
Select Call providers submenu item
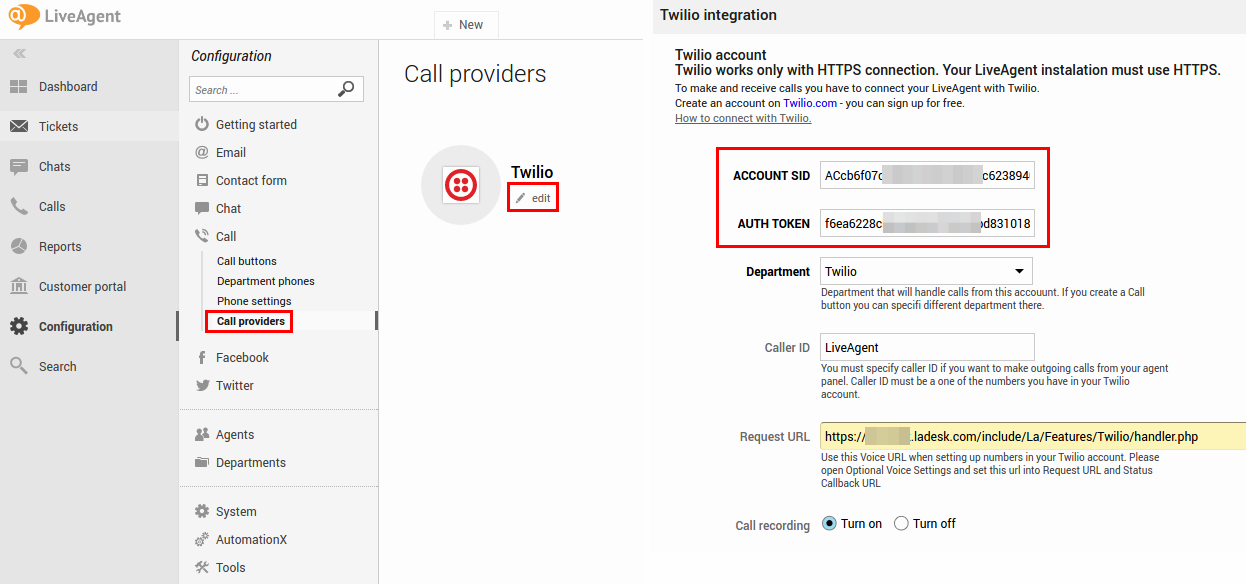click(x=251, y=322)
